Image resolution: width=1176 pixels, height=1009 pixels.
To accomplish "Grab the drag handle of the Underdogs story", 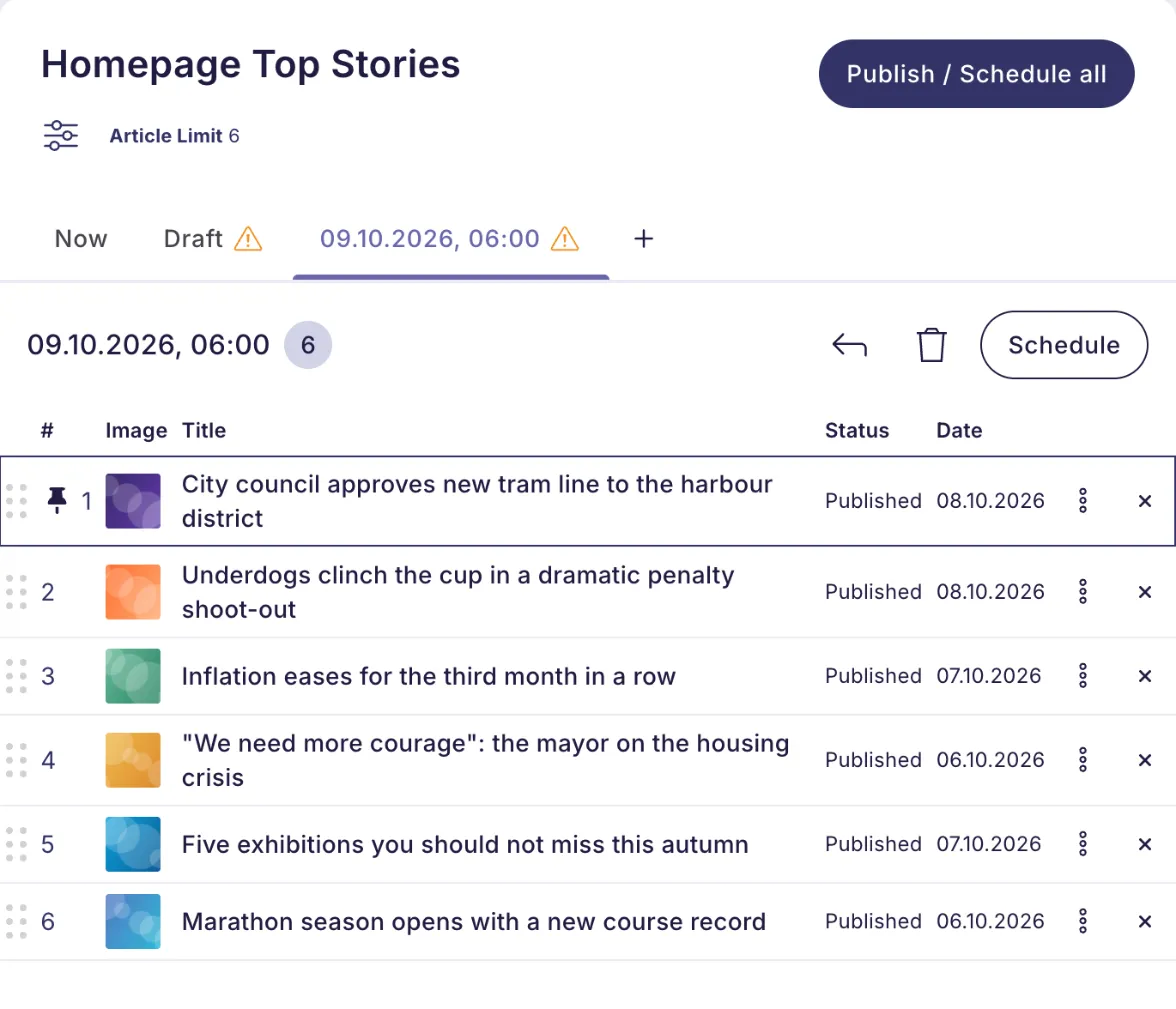I will (16, 592).
